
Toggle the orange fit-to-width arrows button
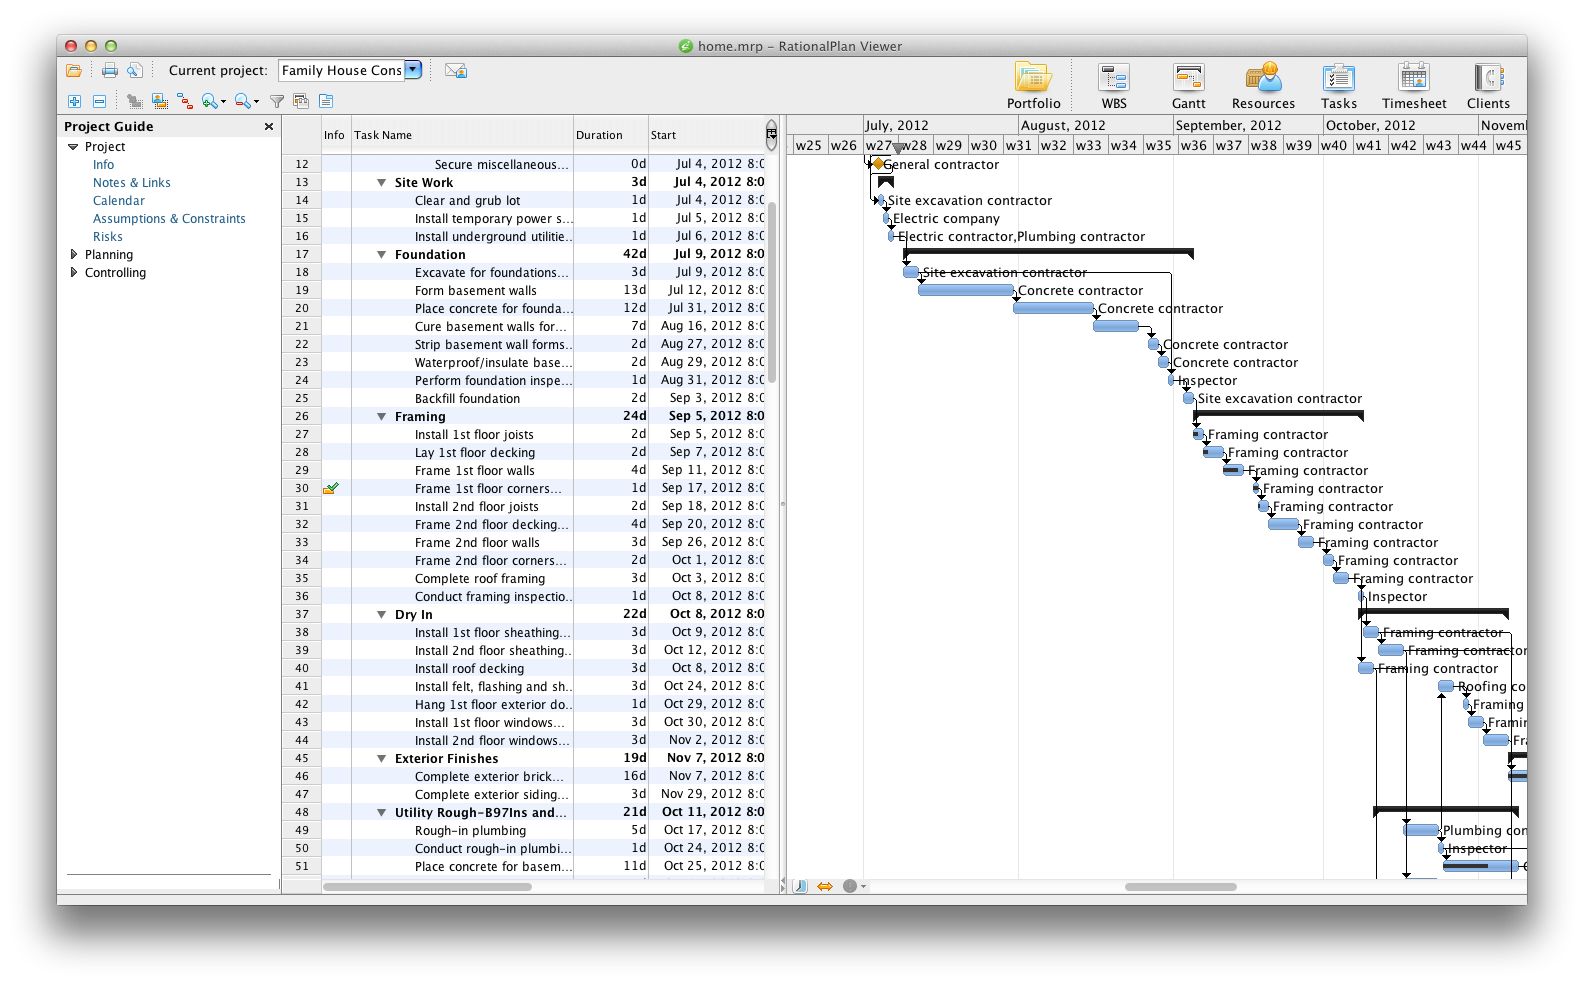tap(825, 886)
